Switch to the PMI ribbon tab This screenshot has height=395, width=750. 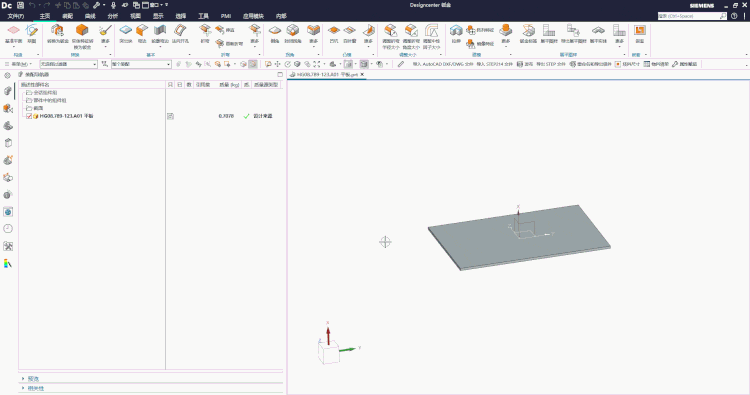point(226,16)
